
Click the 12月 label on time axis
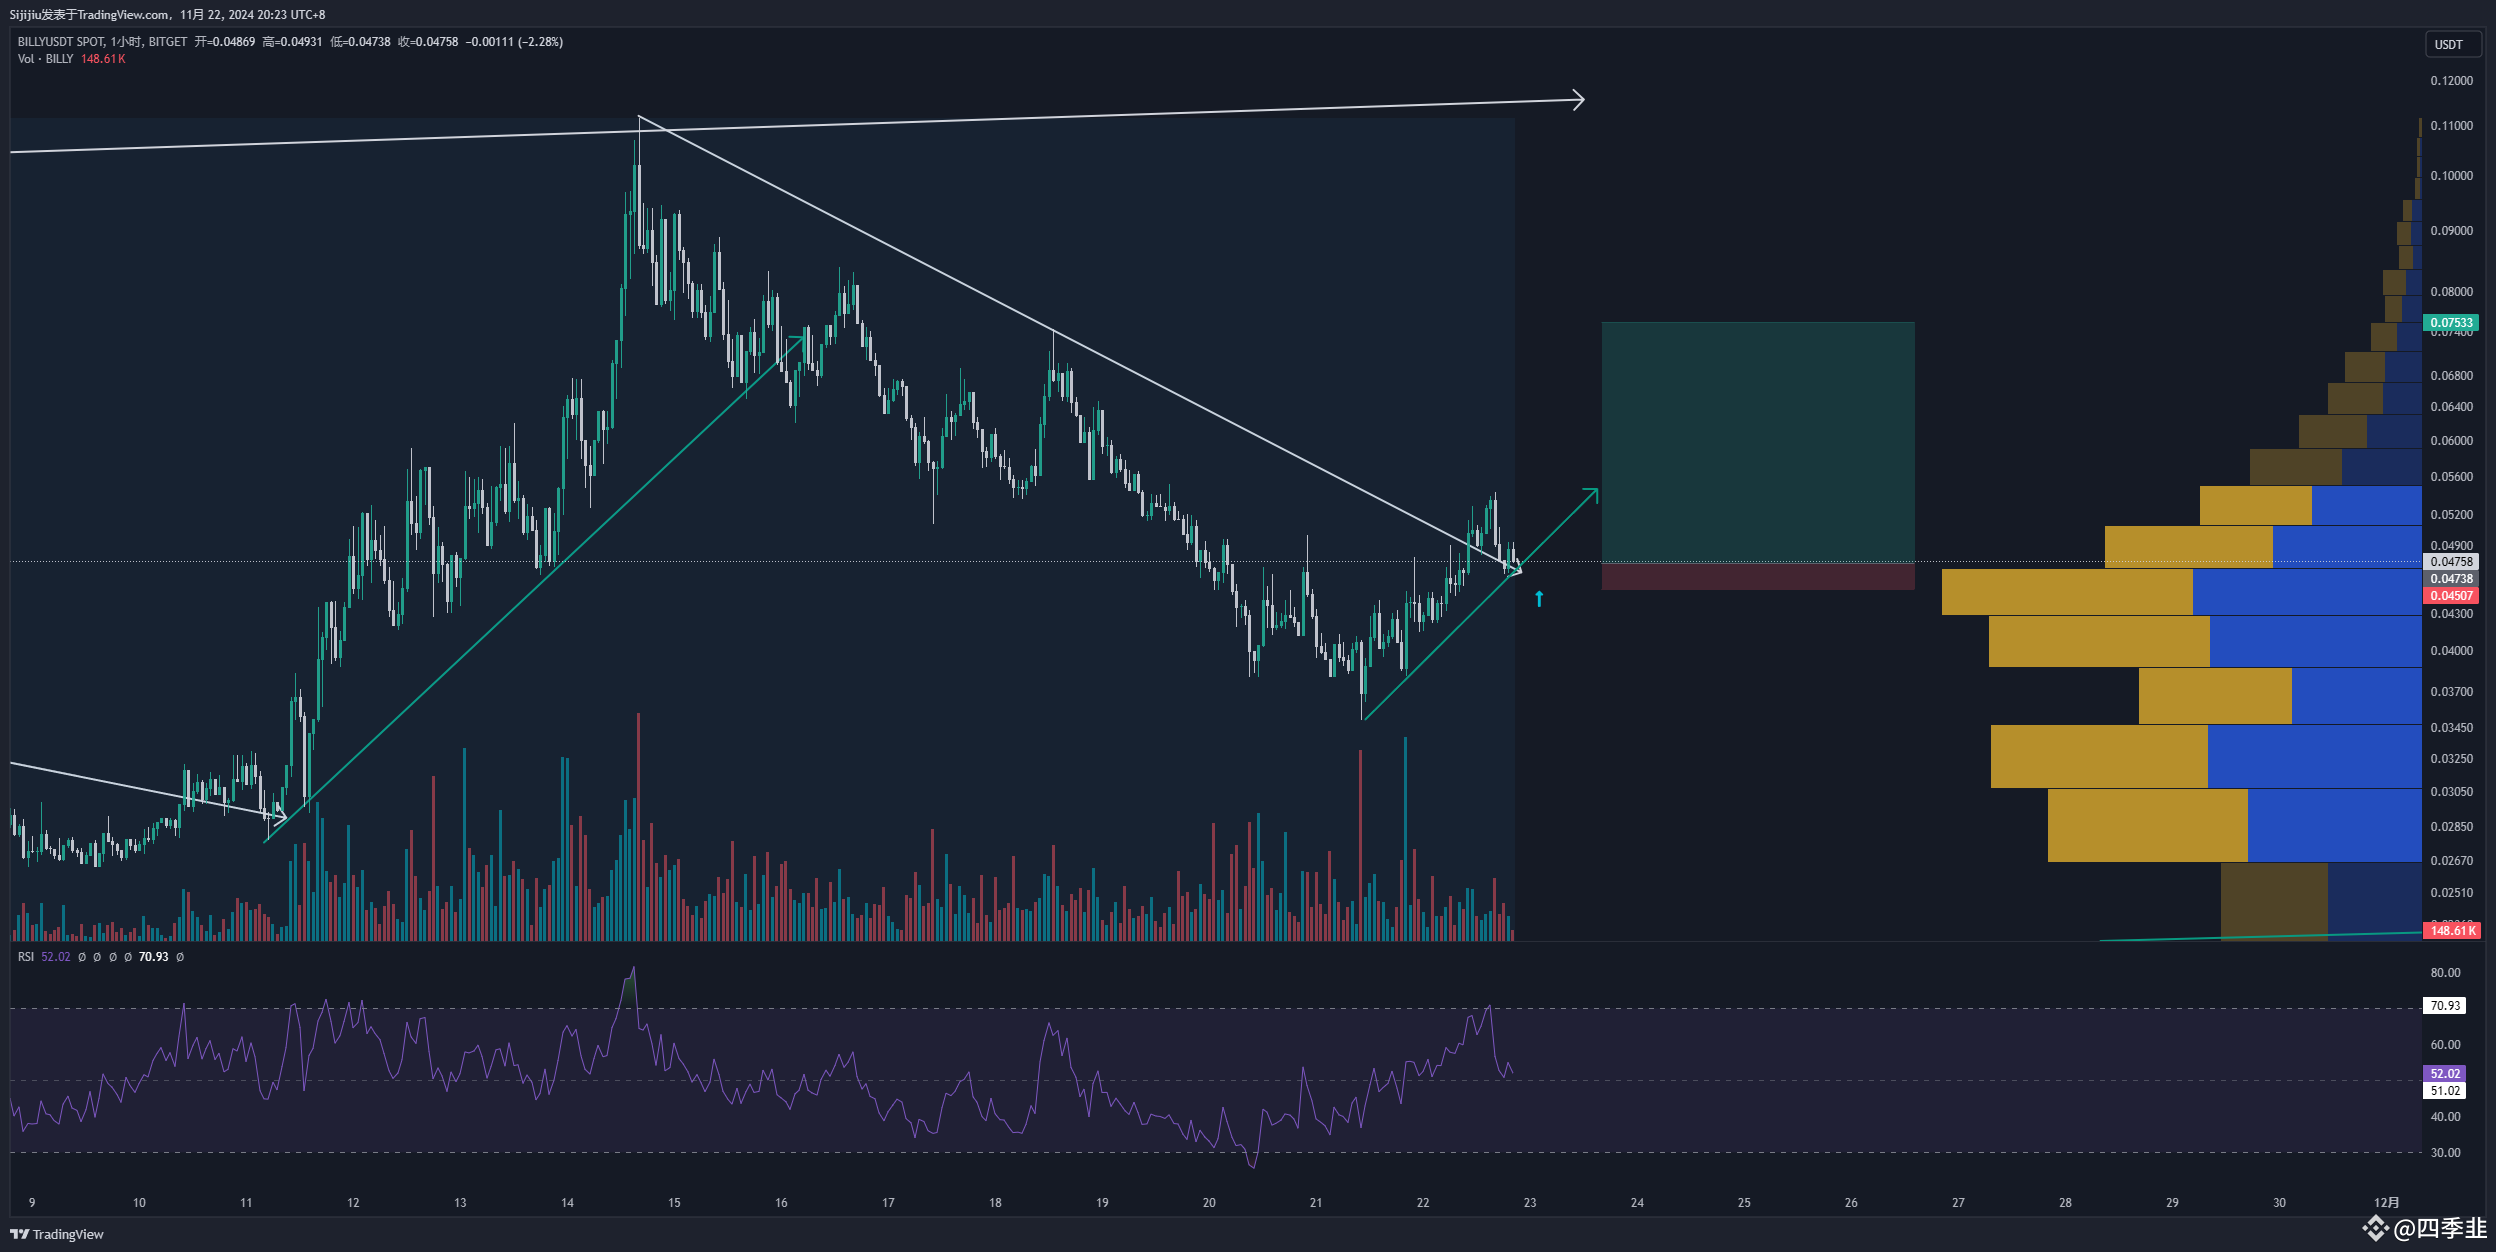tap(2386, 1202)
